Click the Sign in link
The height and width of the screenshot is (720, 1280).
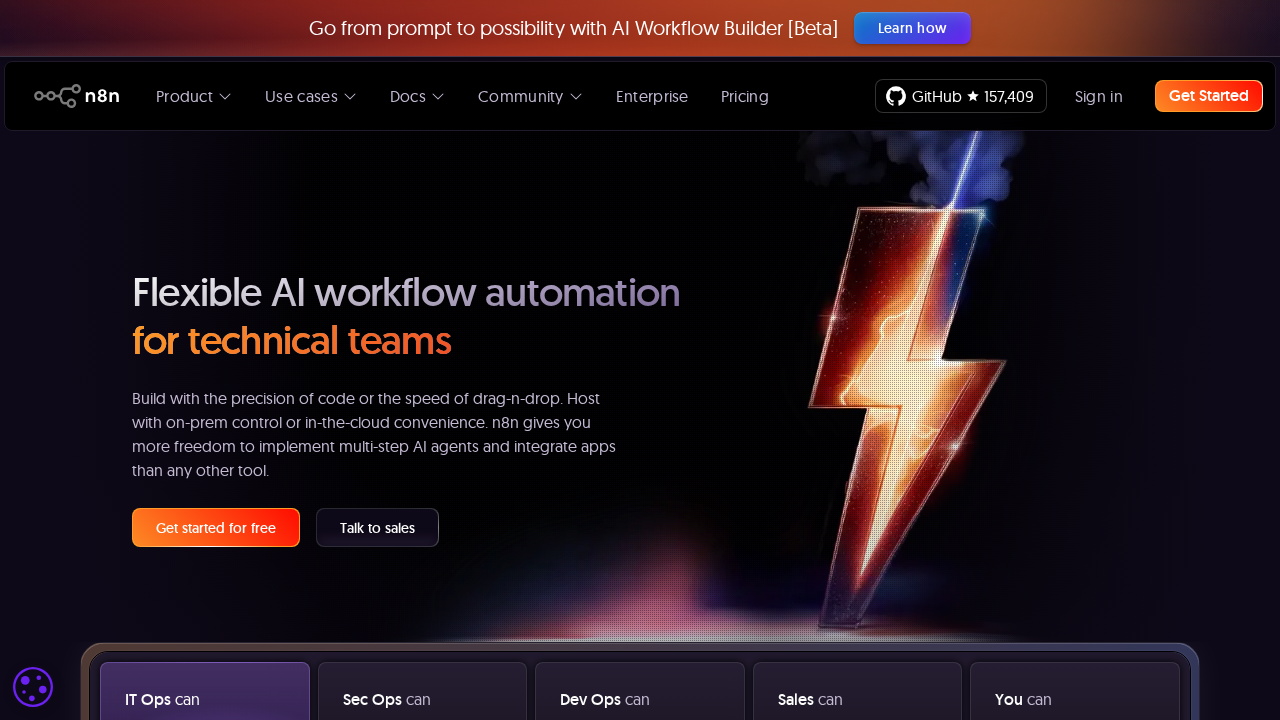(1098, 96)
